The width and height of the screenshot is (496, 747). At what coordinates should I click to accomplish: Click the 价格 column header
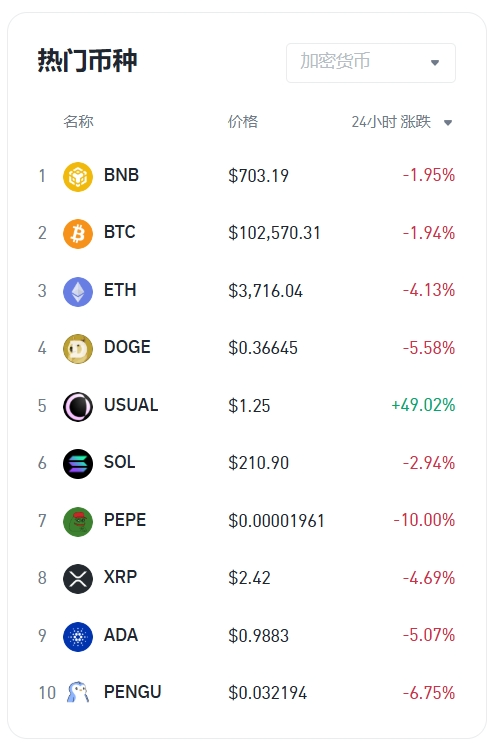[243, 121]
